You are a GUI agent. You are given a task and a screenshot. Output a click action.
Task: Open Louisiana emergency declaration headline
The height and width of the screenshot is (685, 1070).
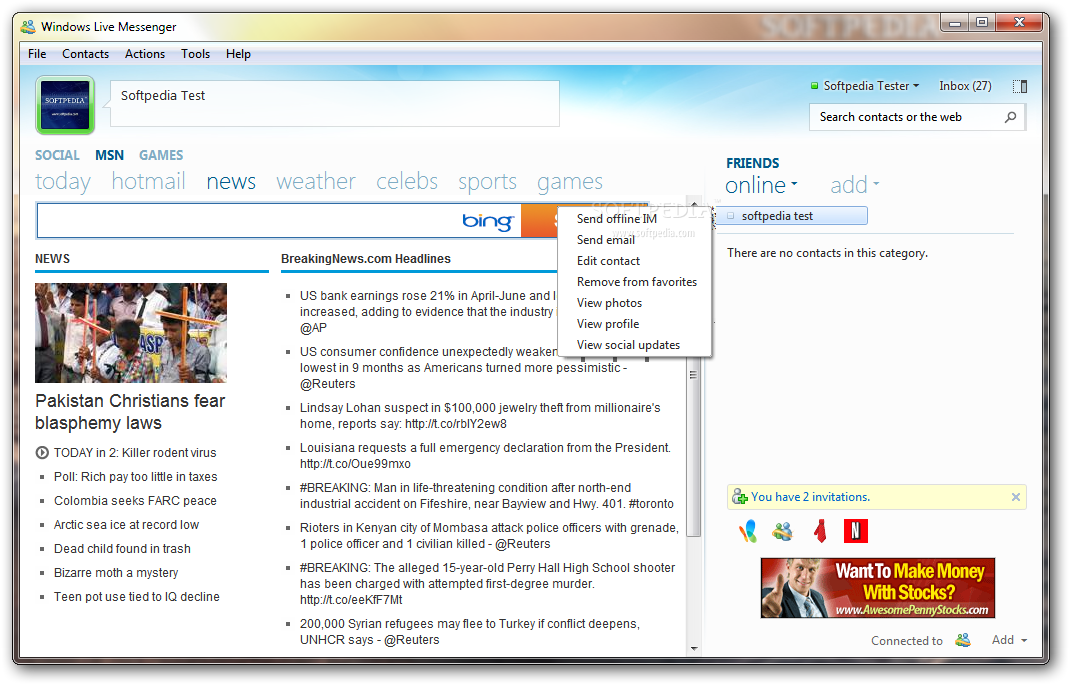(485, 455)
